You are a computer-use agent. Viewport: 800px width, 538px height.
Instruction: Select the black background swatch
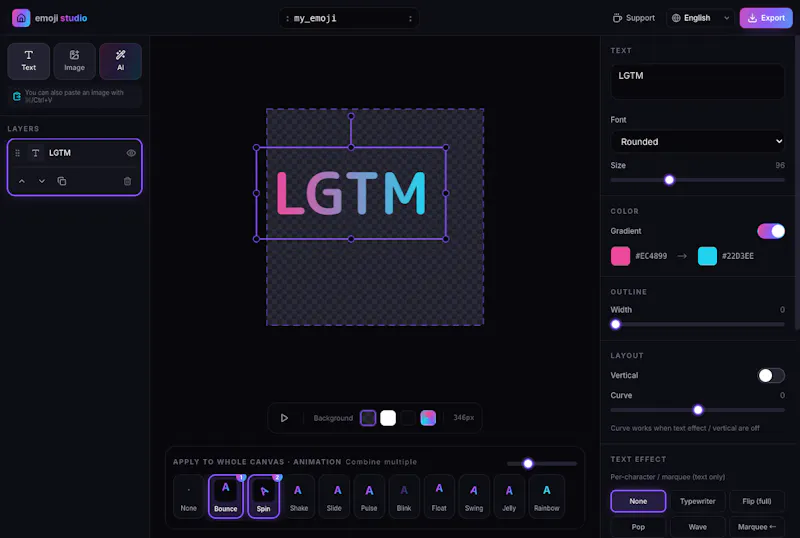click(x=408, y=418)
